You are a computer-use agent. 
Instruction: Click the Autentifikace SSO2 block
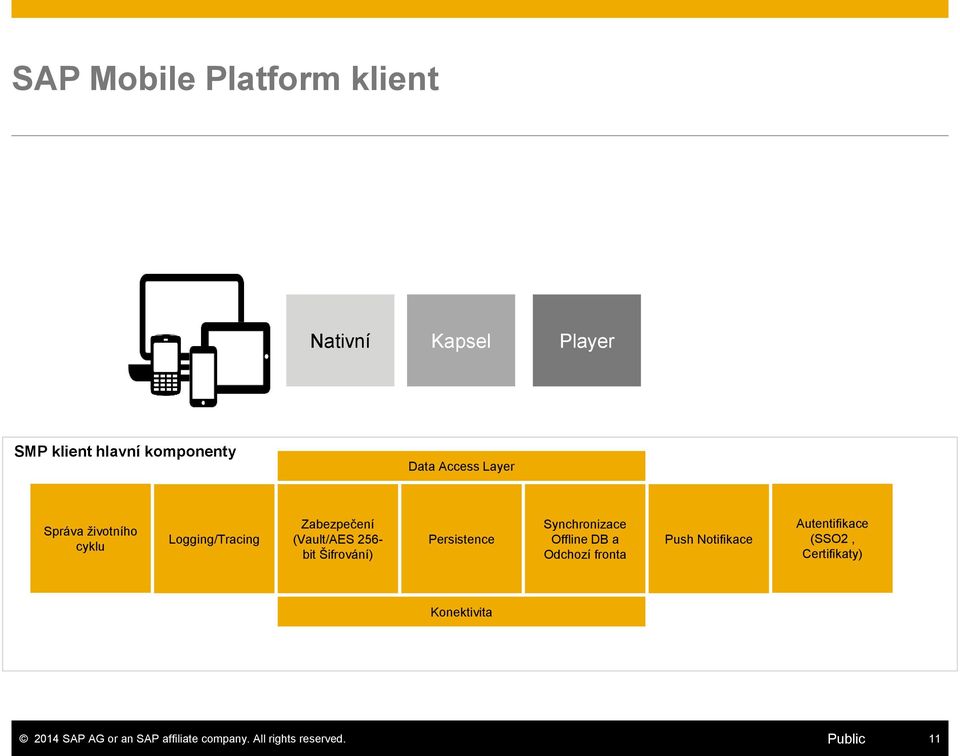click(x=833, y=539)
